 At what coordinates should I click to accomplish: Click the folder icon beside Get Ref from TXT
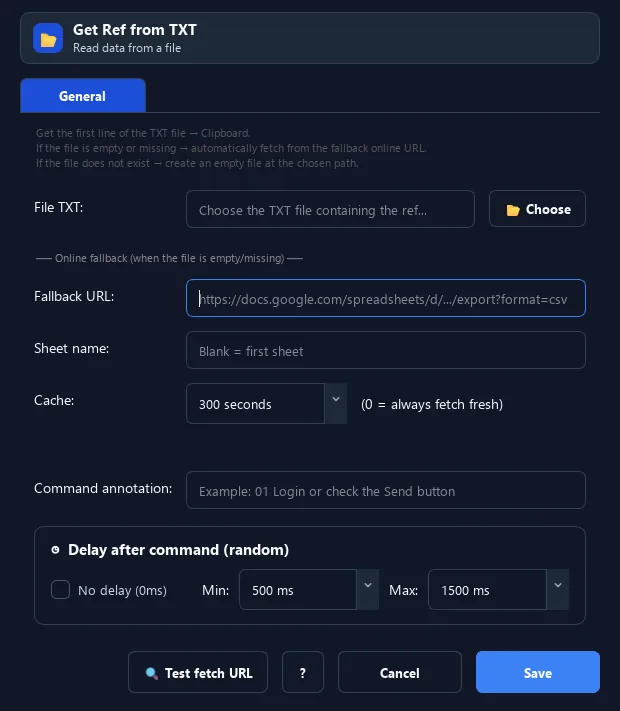click(48, 39)
